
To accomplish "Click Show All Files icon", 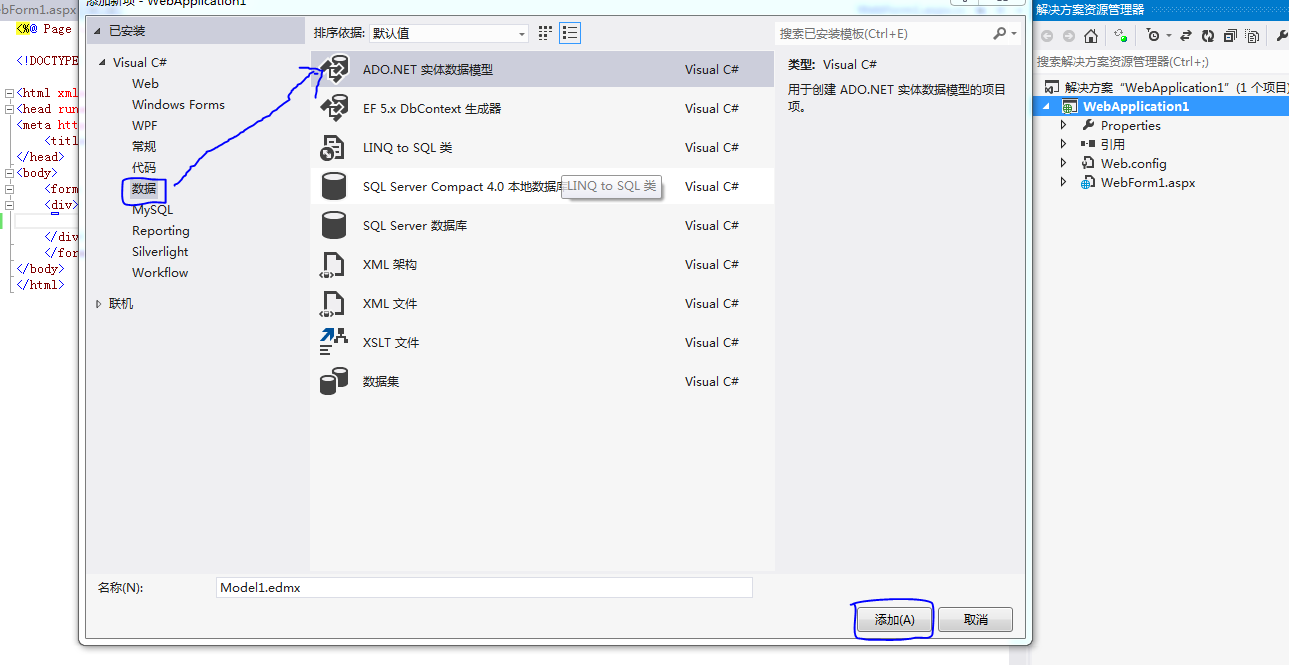I will (x=1252, y=36).
